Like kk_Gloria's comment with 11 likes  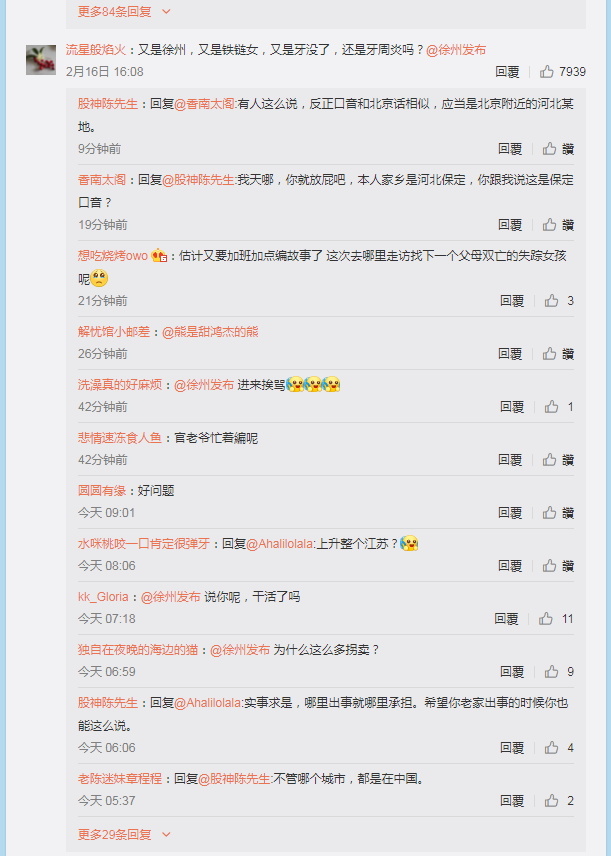545,619
